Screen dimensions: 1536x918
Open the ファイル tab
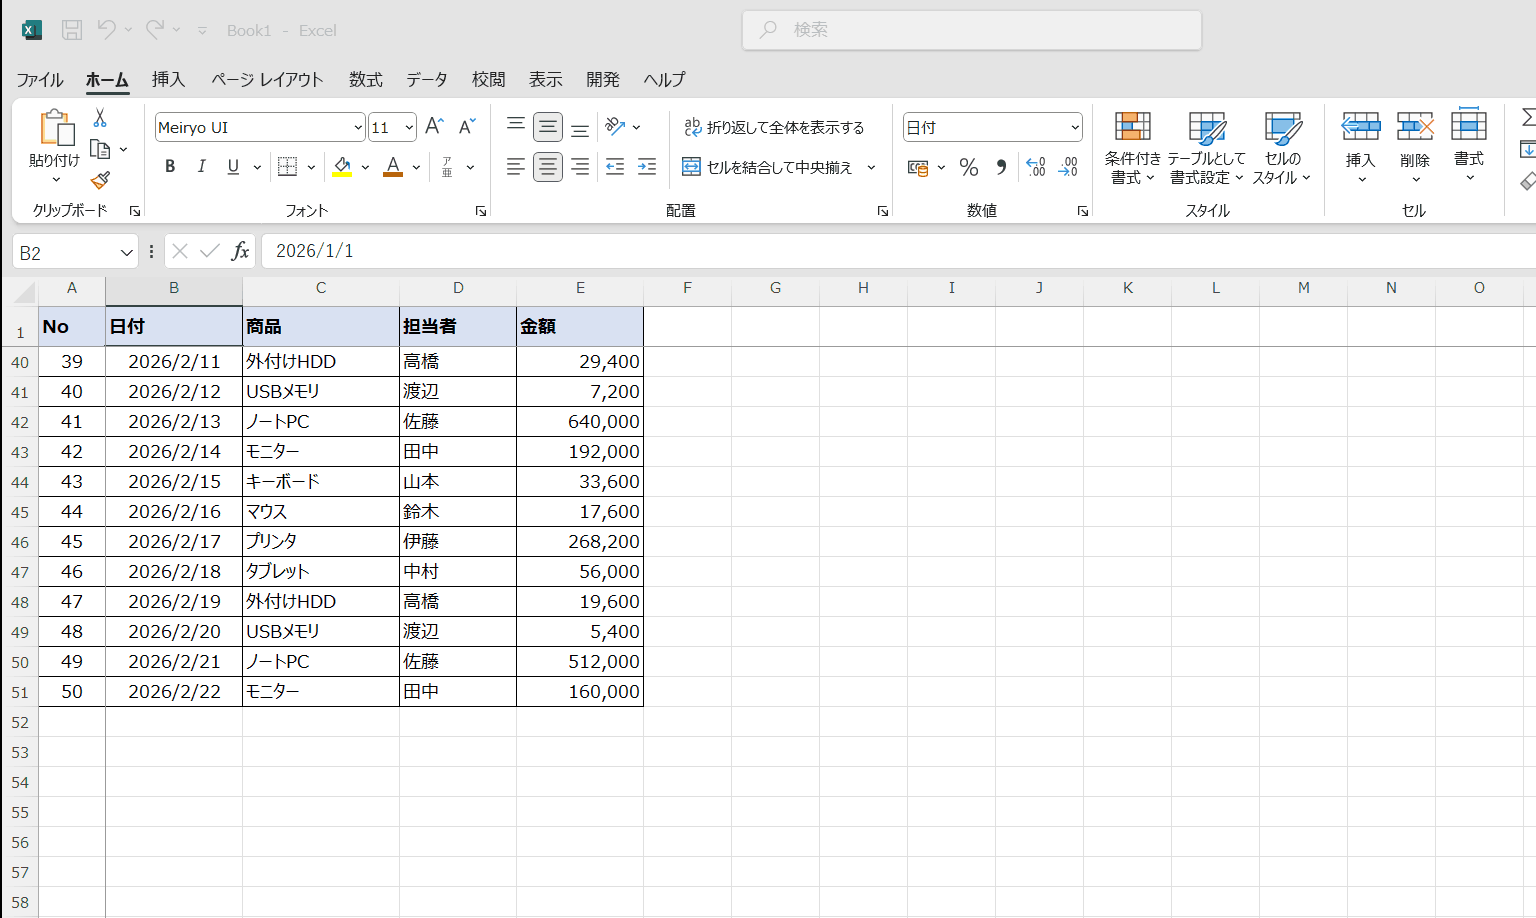(x=40, y=80)
